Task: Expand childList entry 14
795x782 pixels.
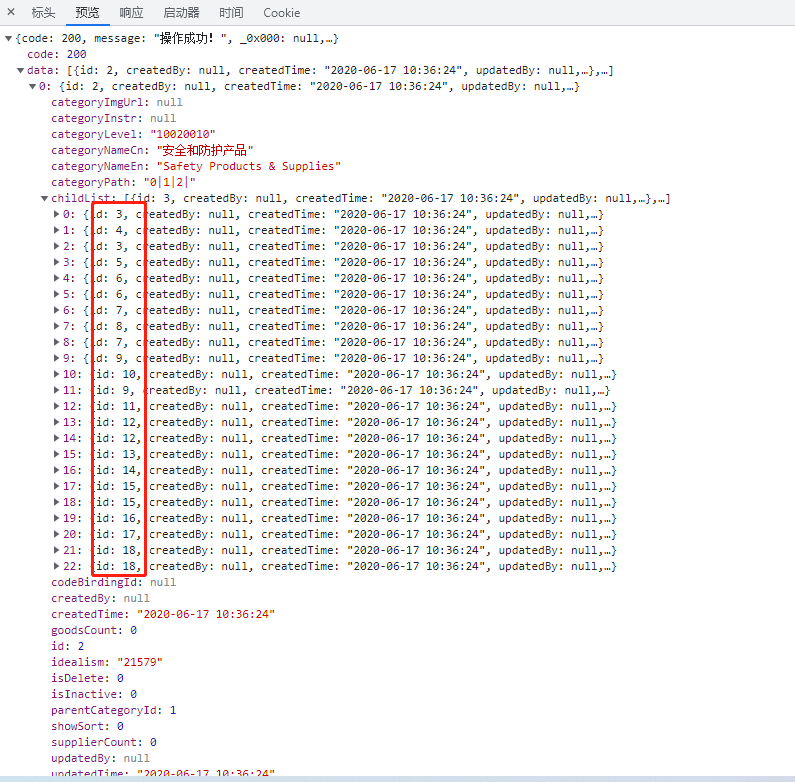Action: (56, 438)
